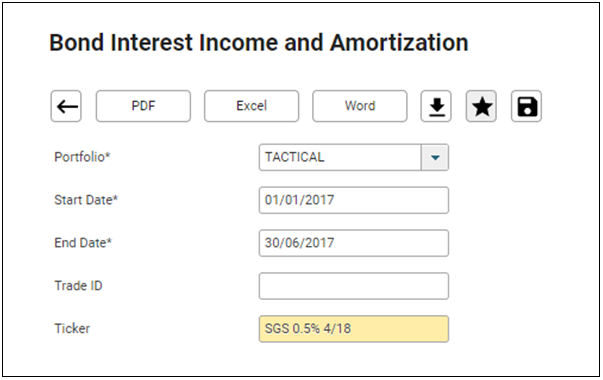Viewport: 603px width, 380px height.
Task: Export the report to Excel
Action: (252, 107)
